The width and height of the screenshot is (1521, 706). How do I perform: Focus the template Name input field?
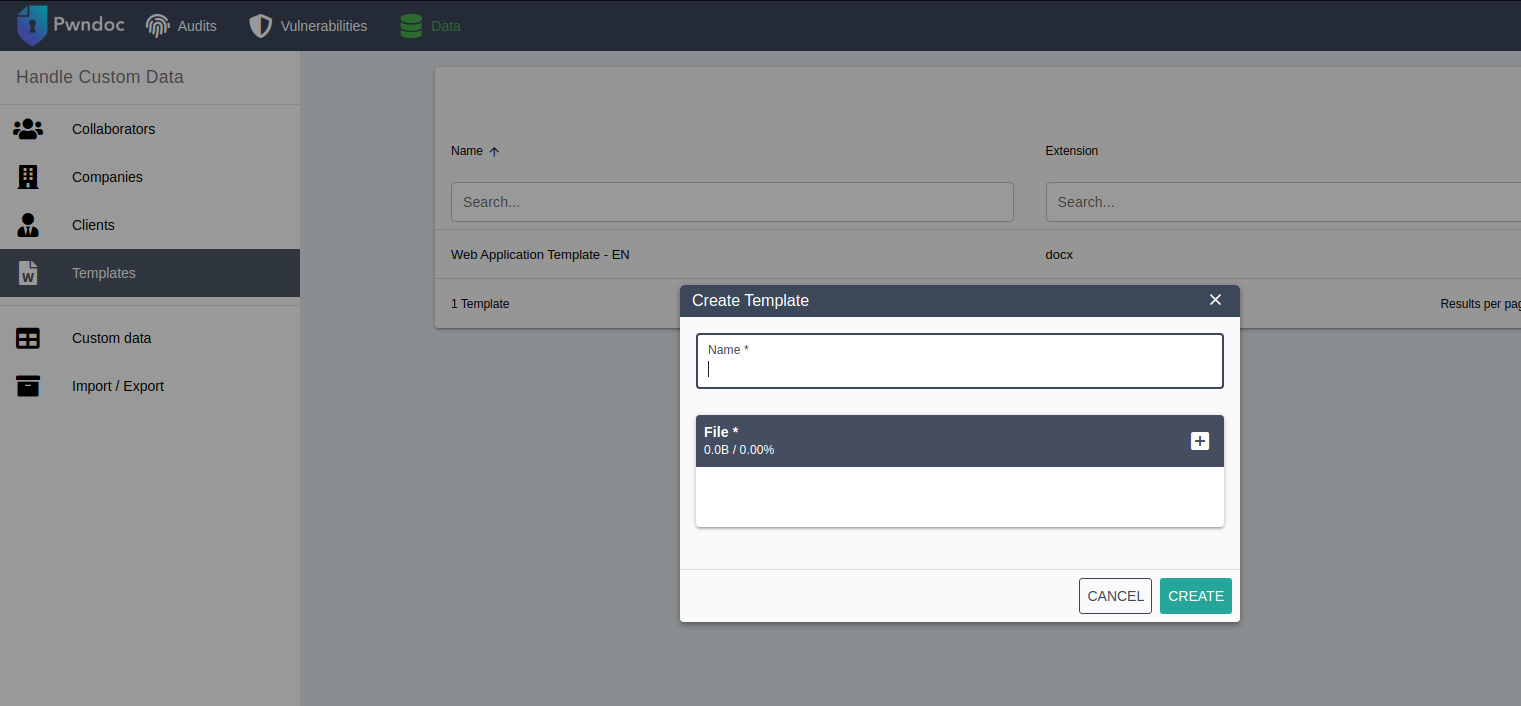click(959, 368)
